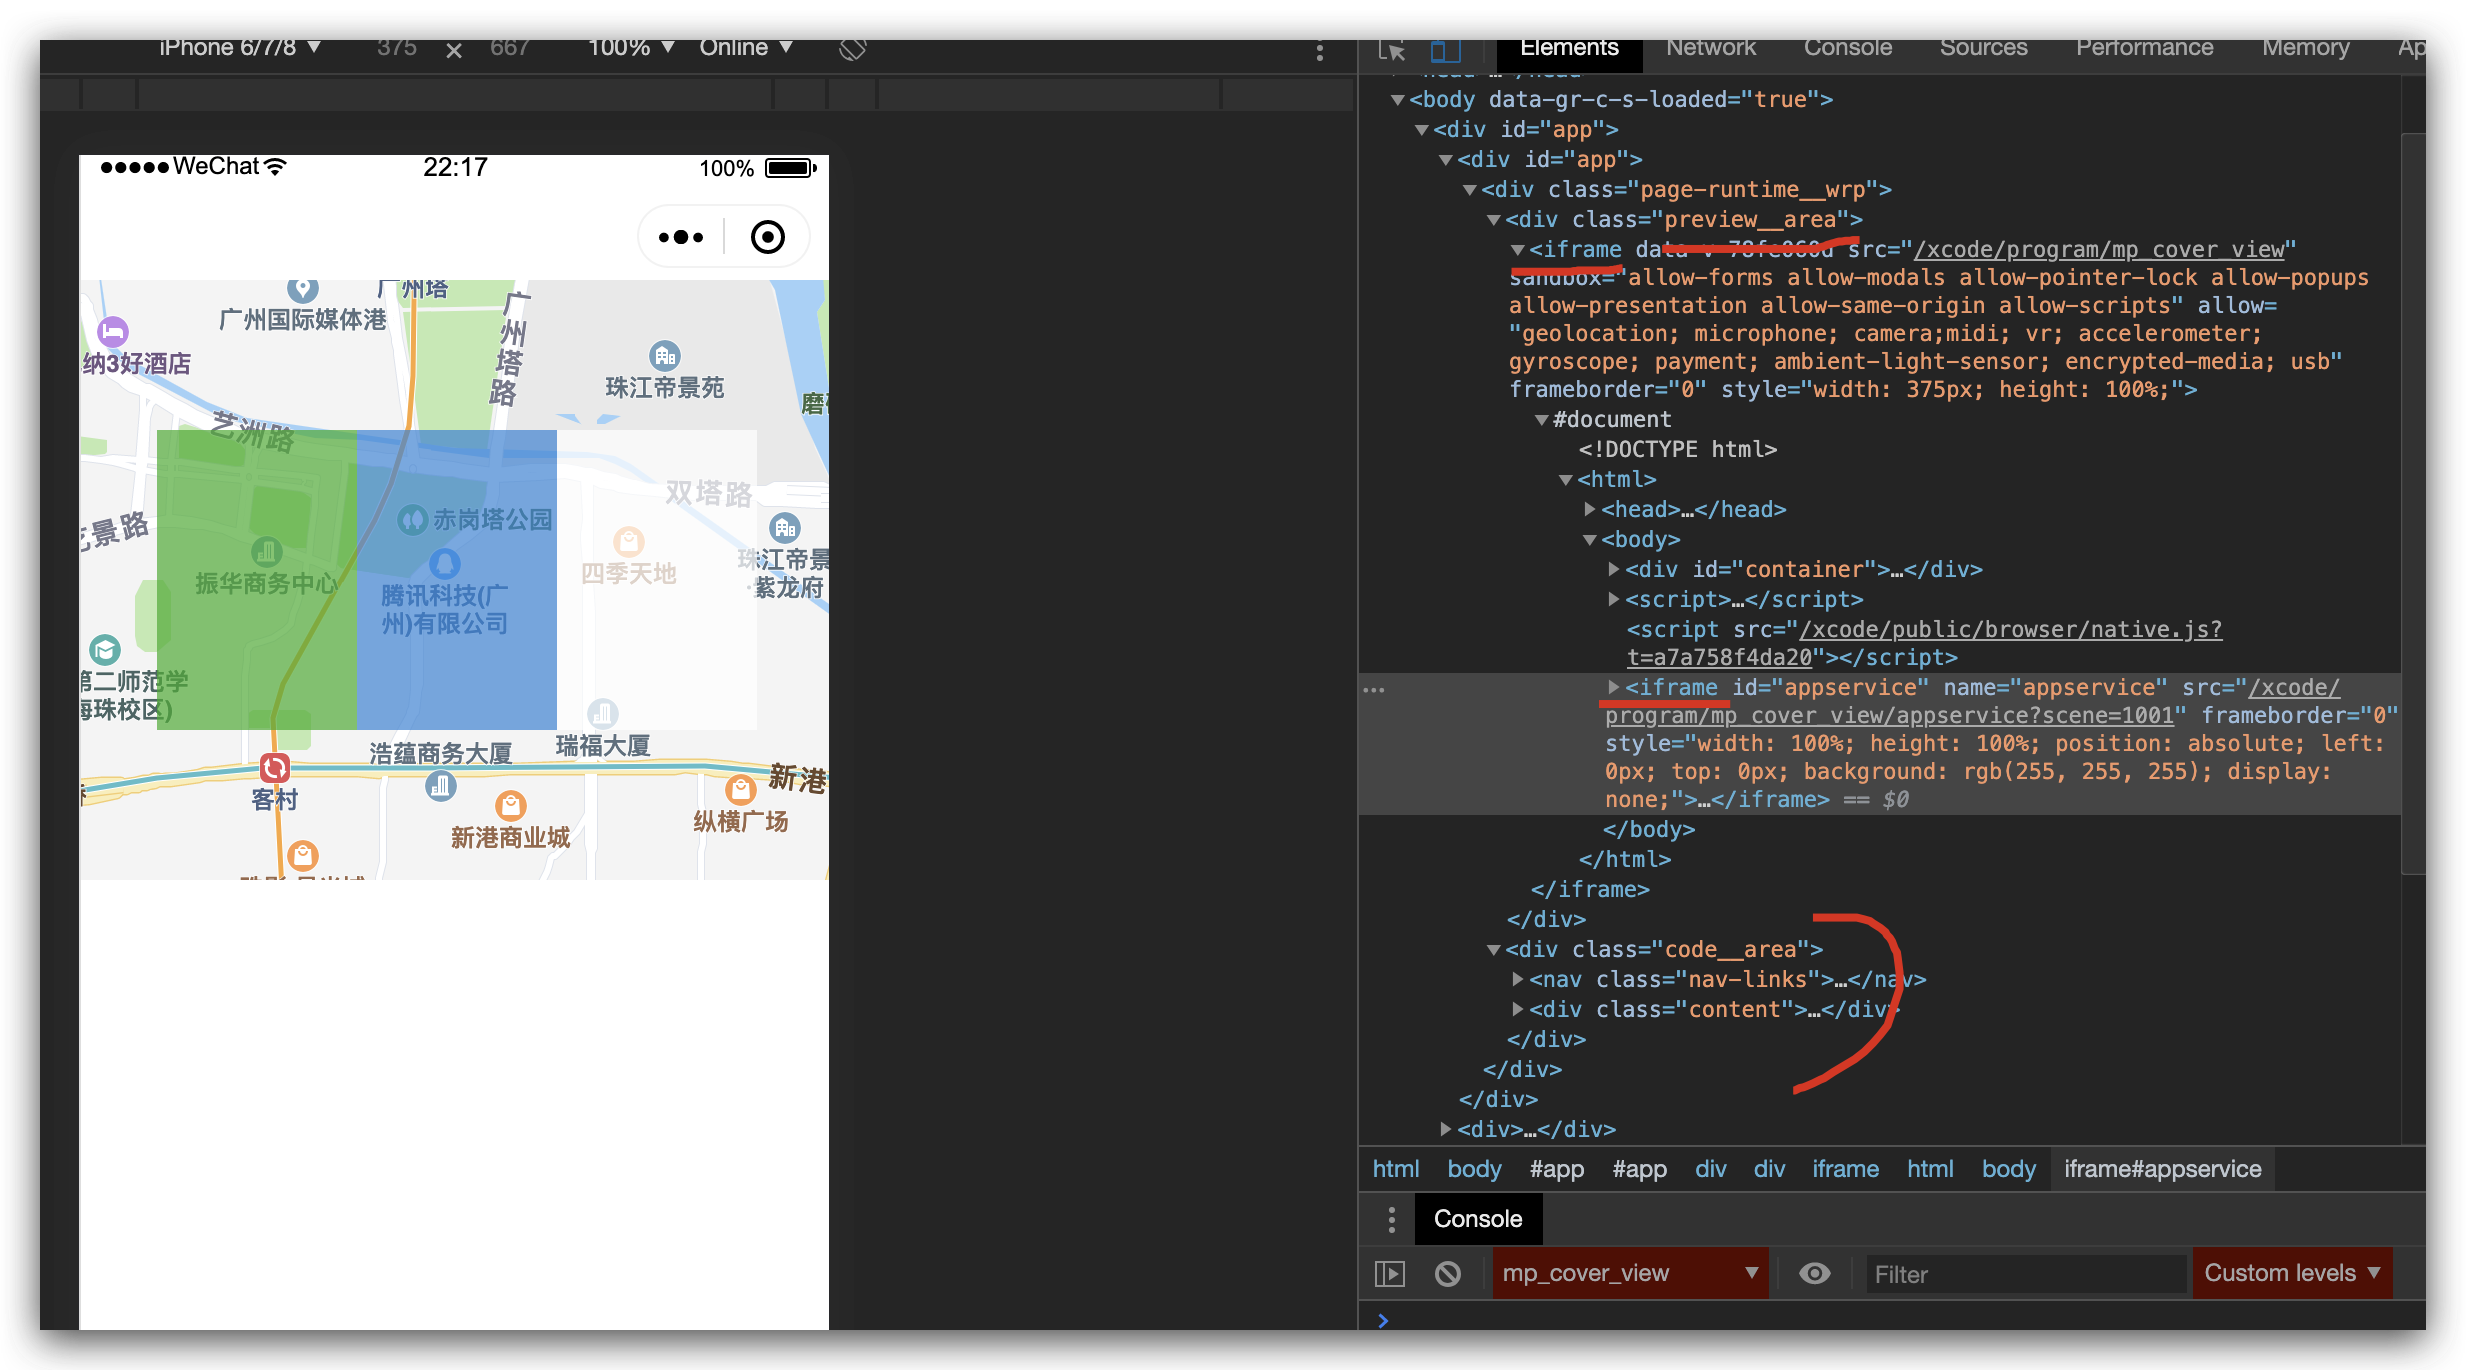Image resolution: width=2466 pixels, height=1370 pixels.
Task: Click the 纳3好酒店 hotel marker icon
Action: pyautogui.click(x=113, y=331)
